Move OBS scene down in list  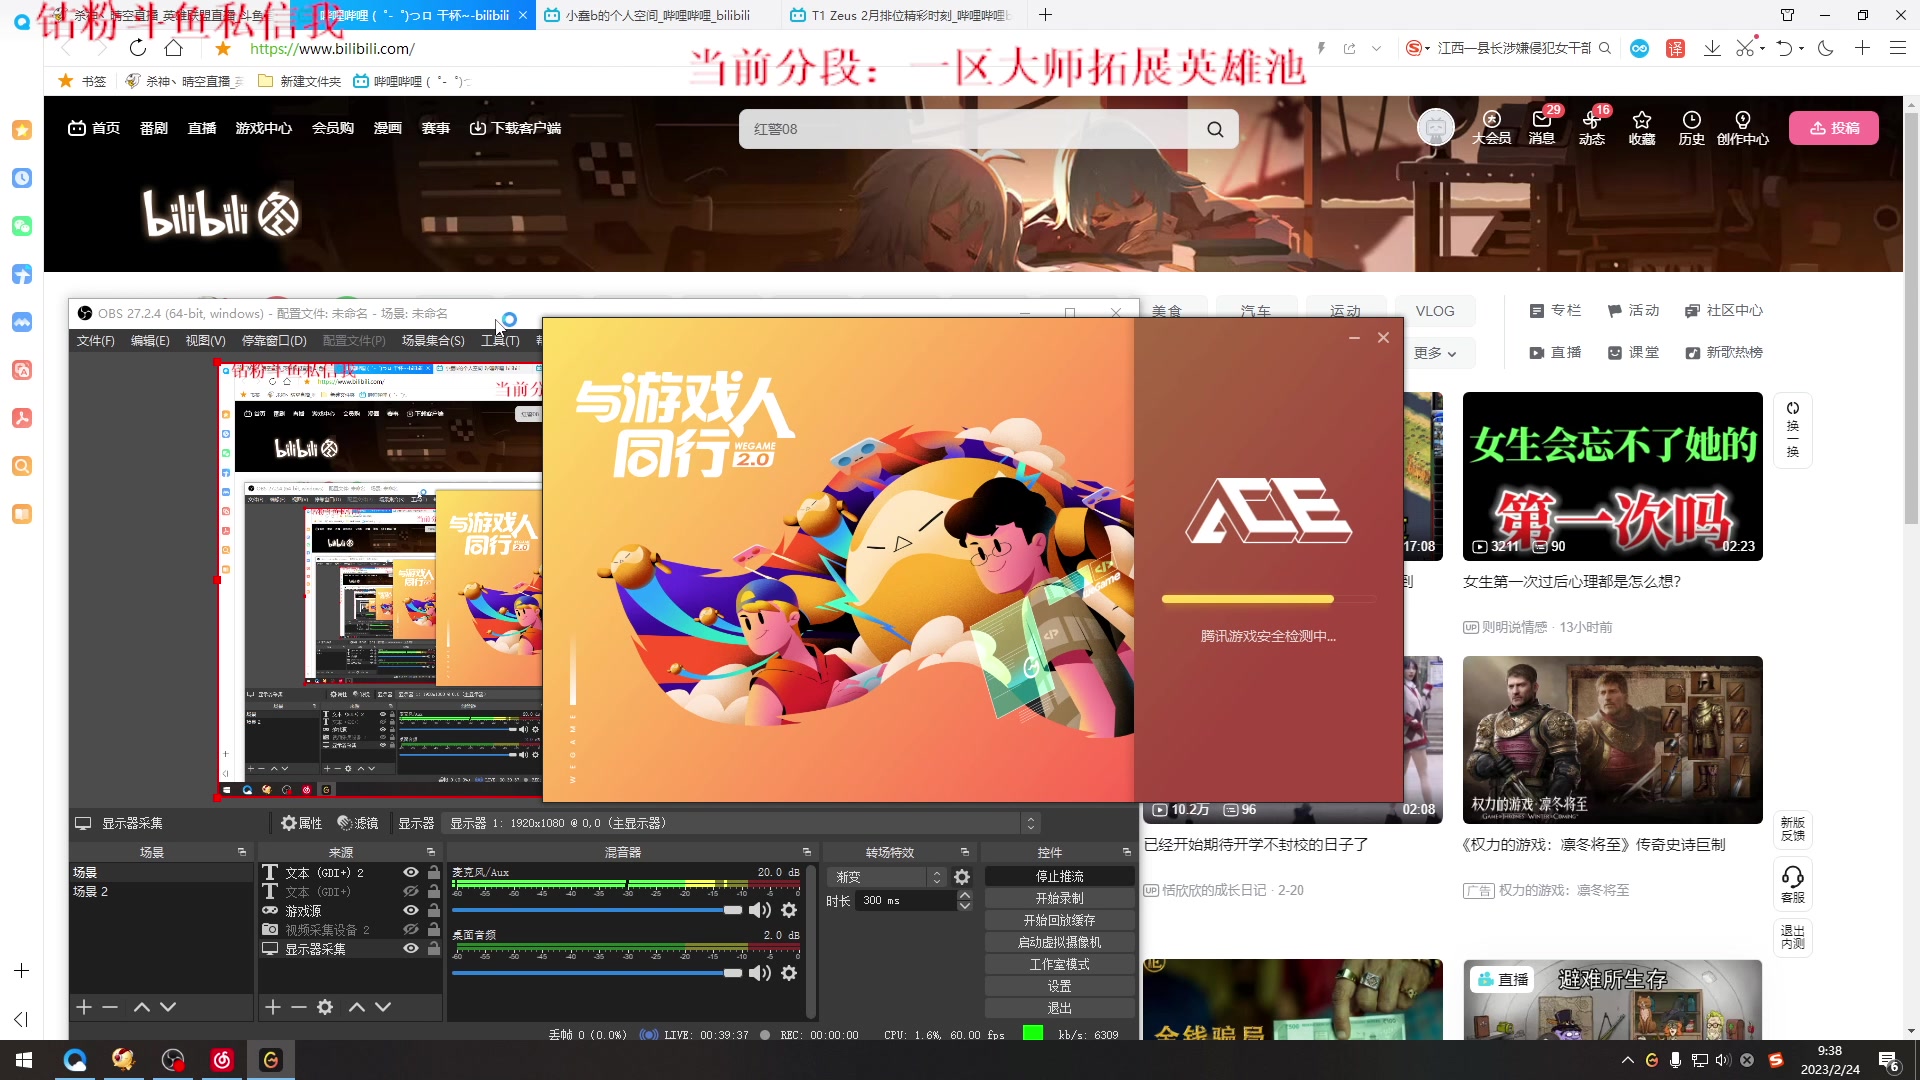168,1007
